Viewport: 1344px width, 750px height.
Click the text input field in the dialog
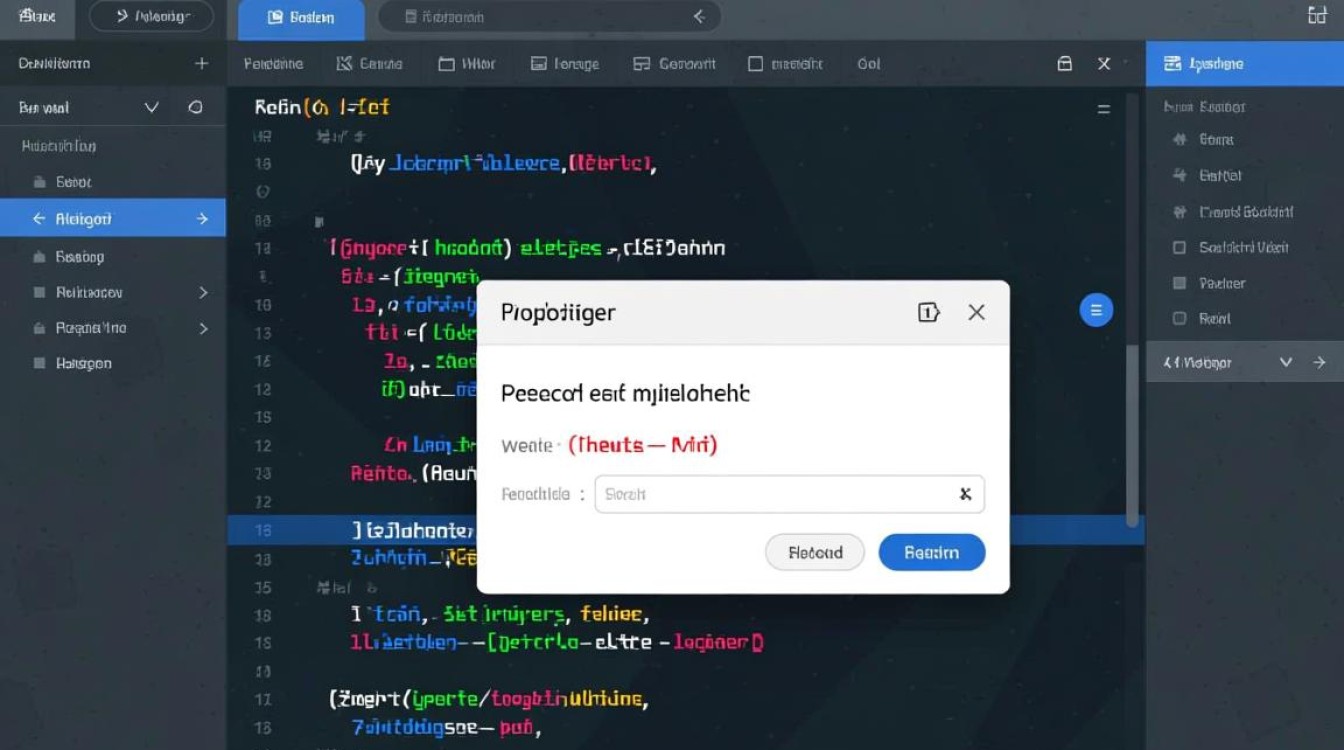(775, 494)
